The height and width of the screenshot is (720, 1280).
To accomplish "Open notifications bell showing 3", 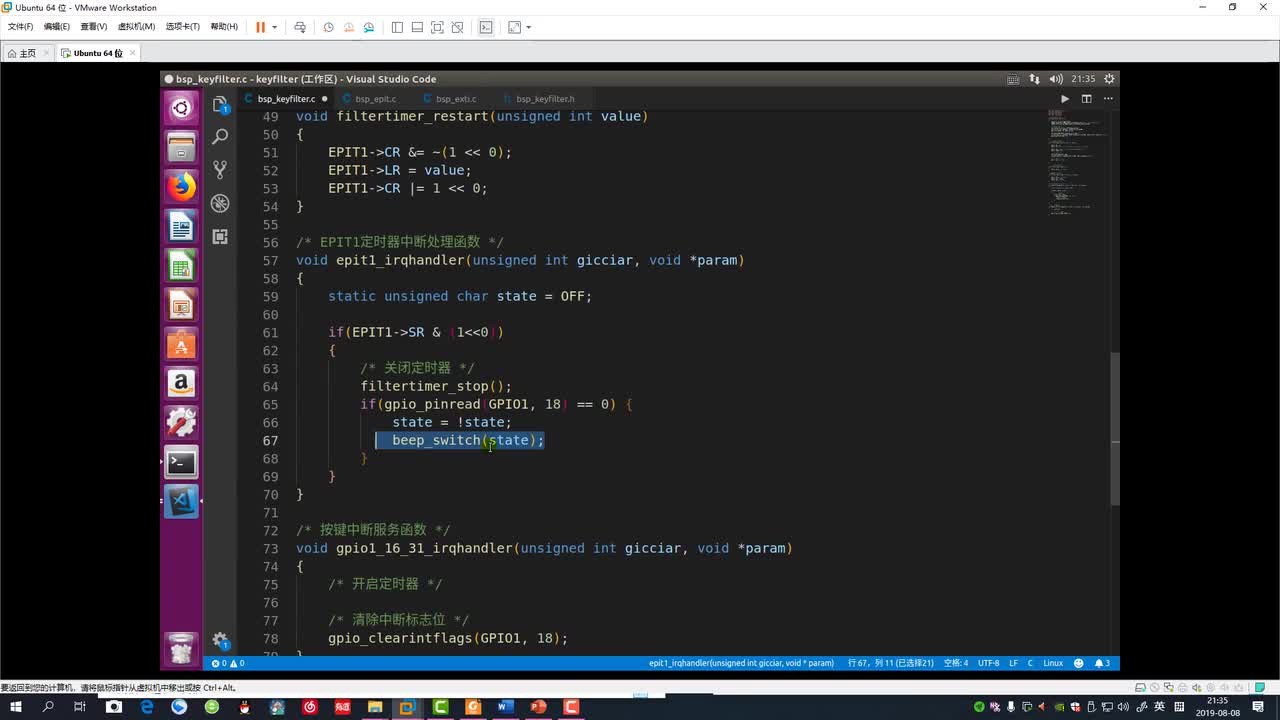I will (1102, 663).
